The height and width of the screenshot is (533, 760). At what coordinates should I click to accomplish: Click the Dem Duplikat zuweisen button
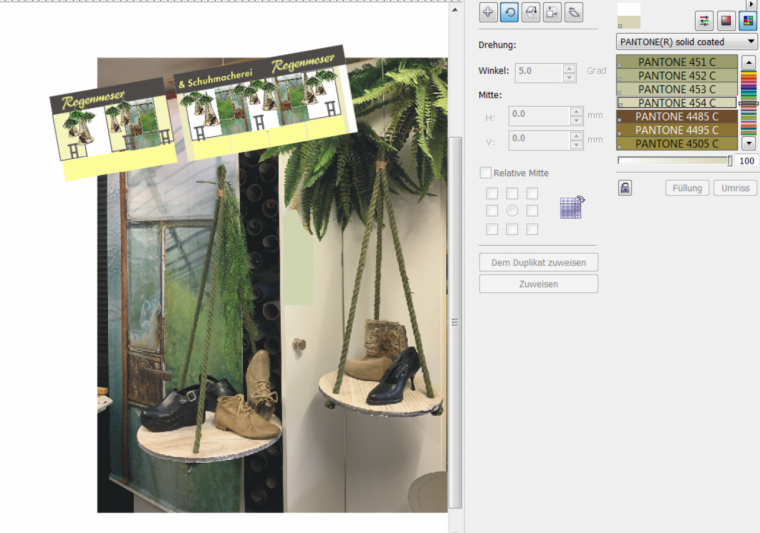pos(538,262)
